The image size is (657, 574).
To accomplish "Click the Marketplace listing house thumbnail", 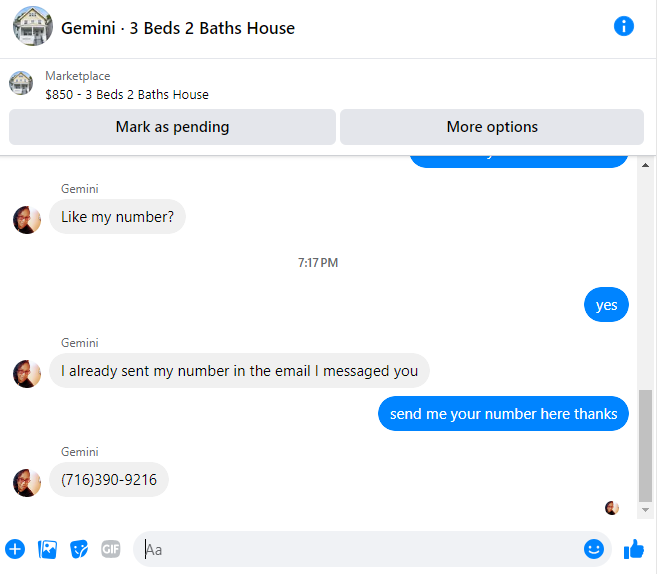I will coord(21,83).
